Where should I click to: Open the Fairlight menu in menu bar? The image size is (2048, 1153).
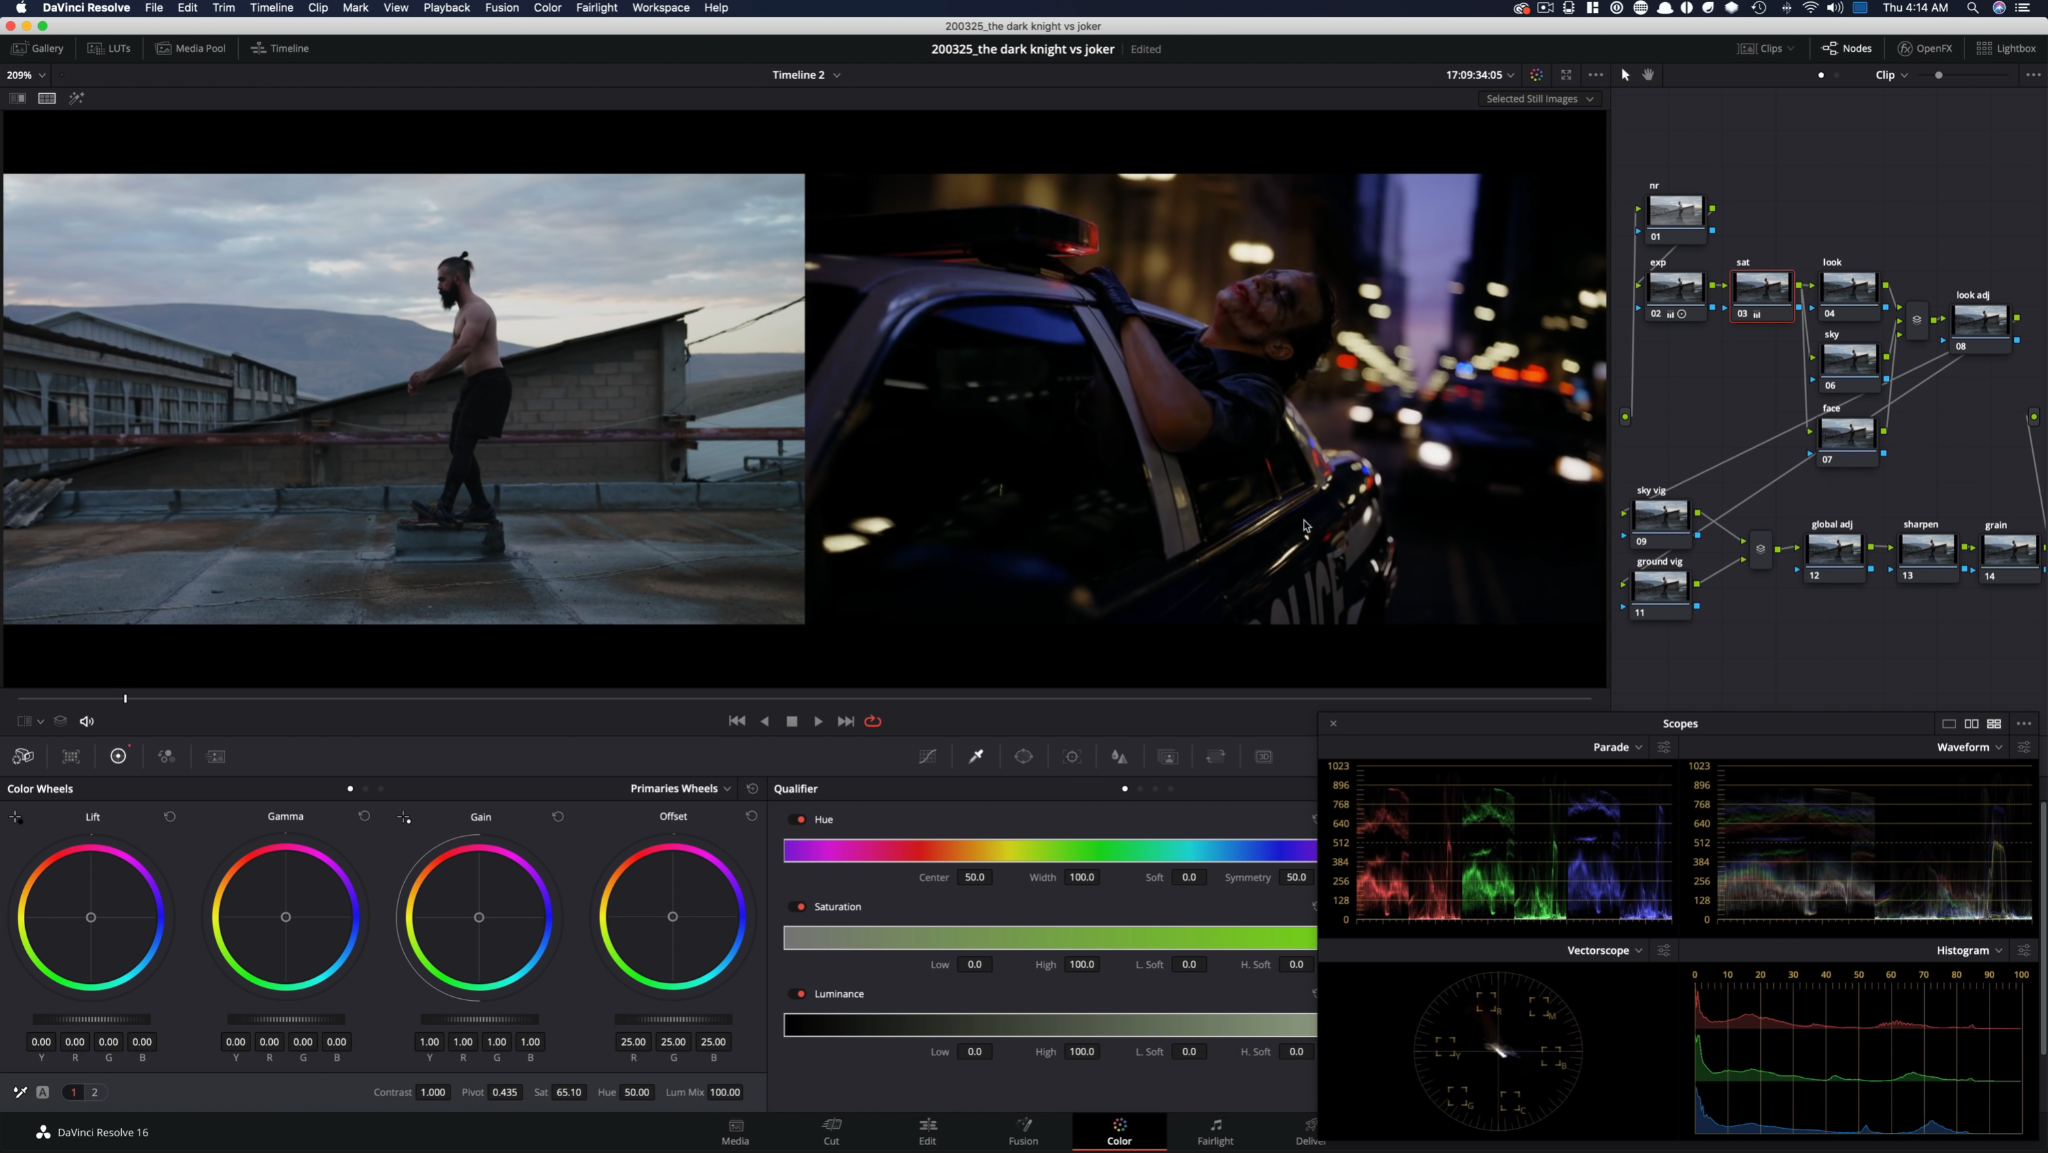pos(596,8)
